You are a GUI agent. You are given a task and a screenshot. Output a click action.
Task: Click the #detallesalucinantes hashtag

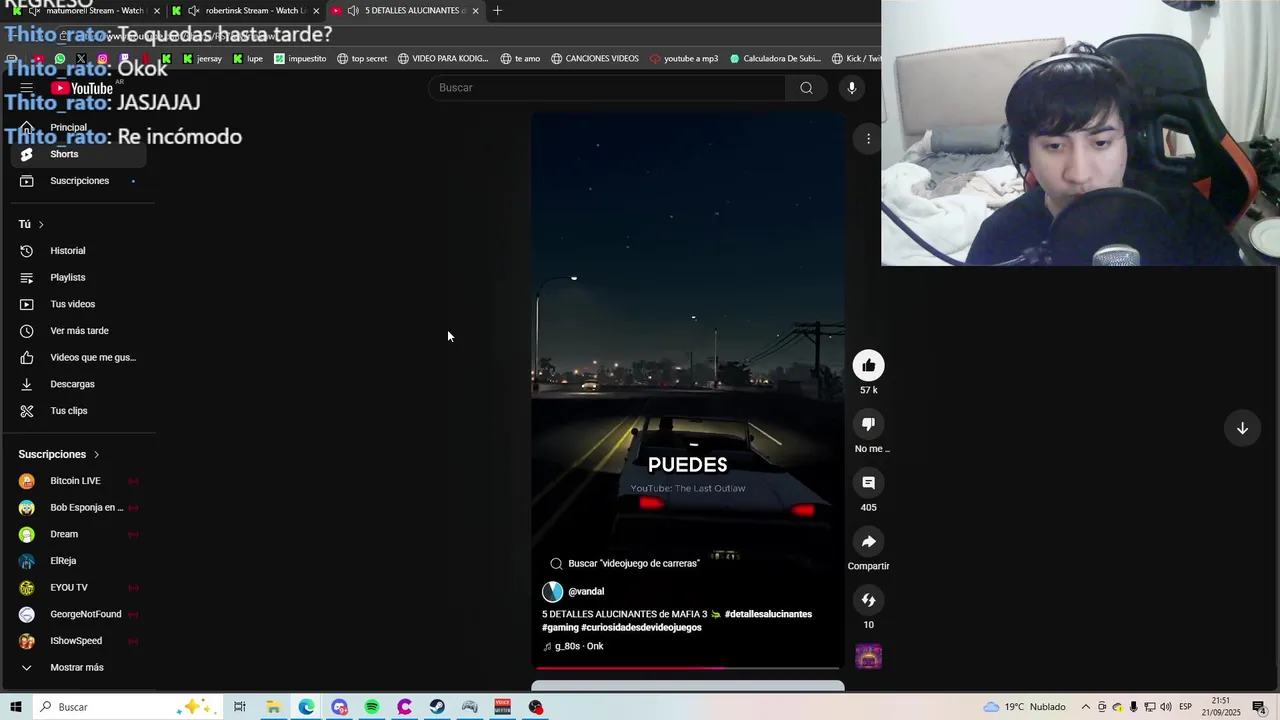tap(768, 614)
